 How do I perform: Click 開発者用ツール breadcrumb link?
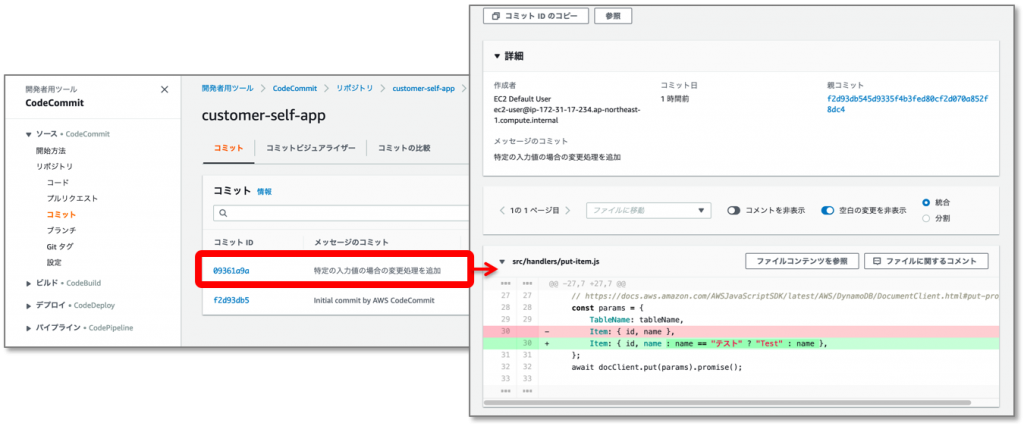coord(228,88)
